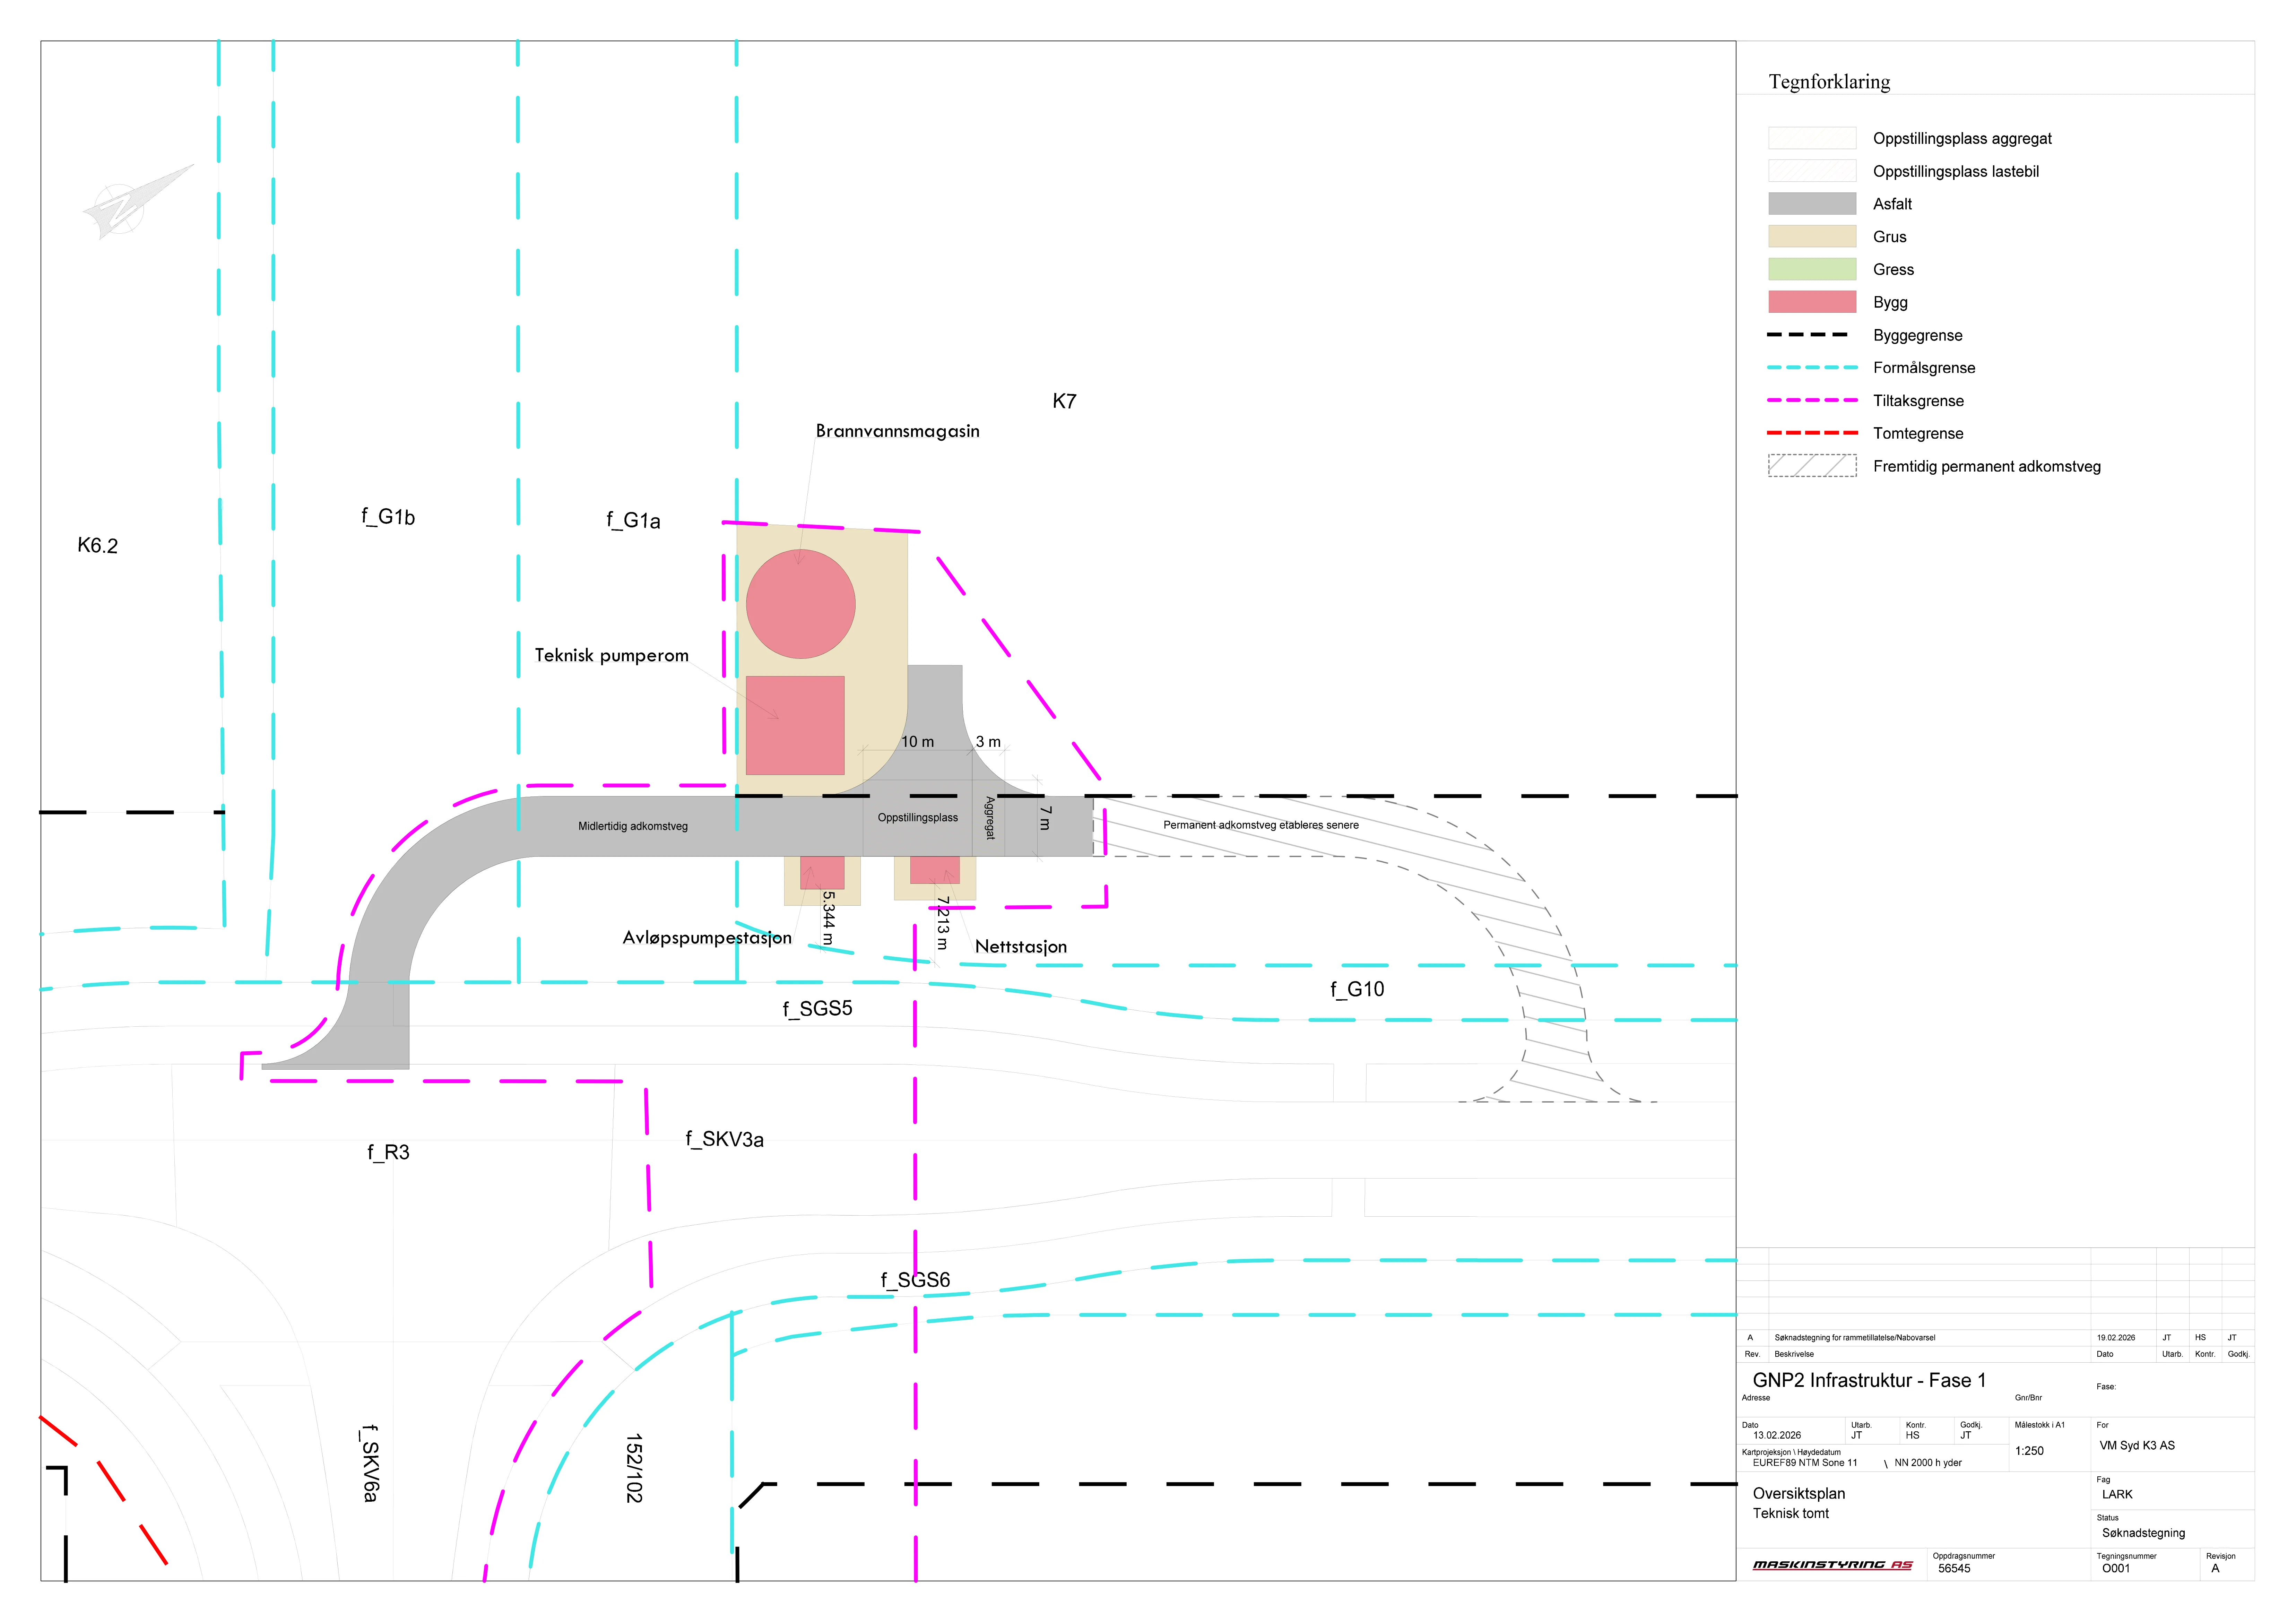Click the 'EUREF89 NTM Sone 11' projection text
Image resolution: width=2296 pixels, height=1622 pixels.
point(1805,1463)
